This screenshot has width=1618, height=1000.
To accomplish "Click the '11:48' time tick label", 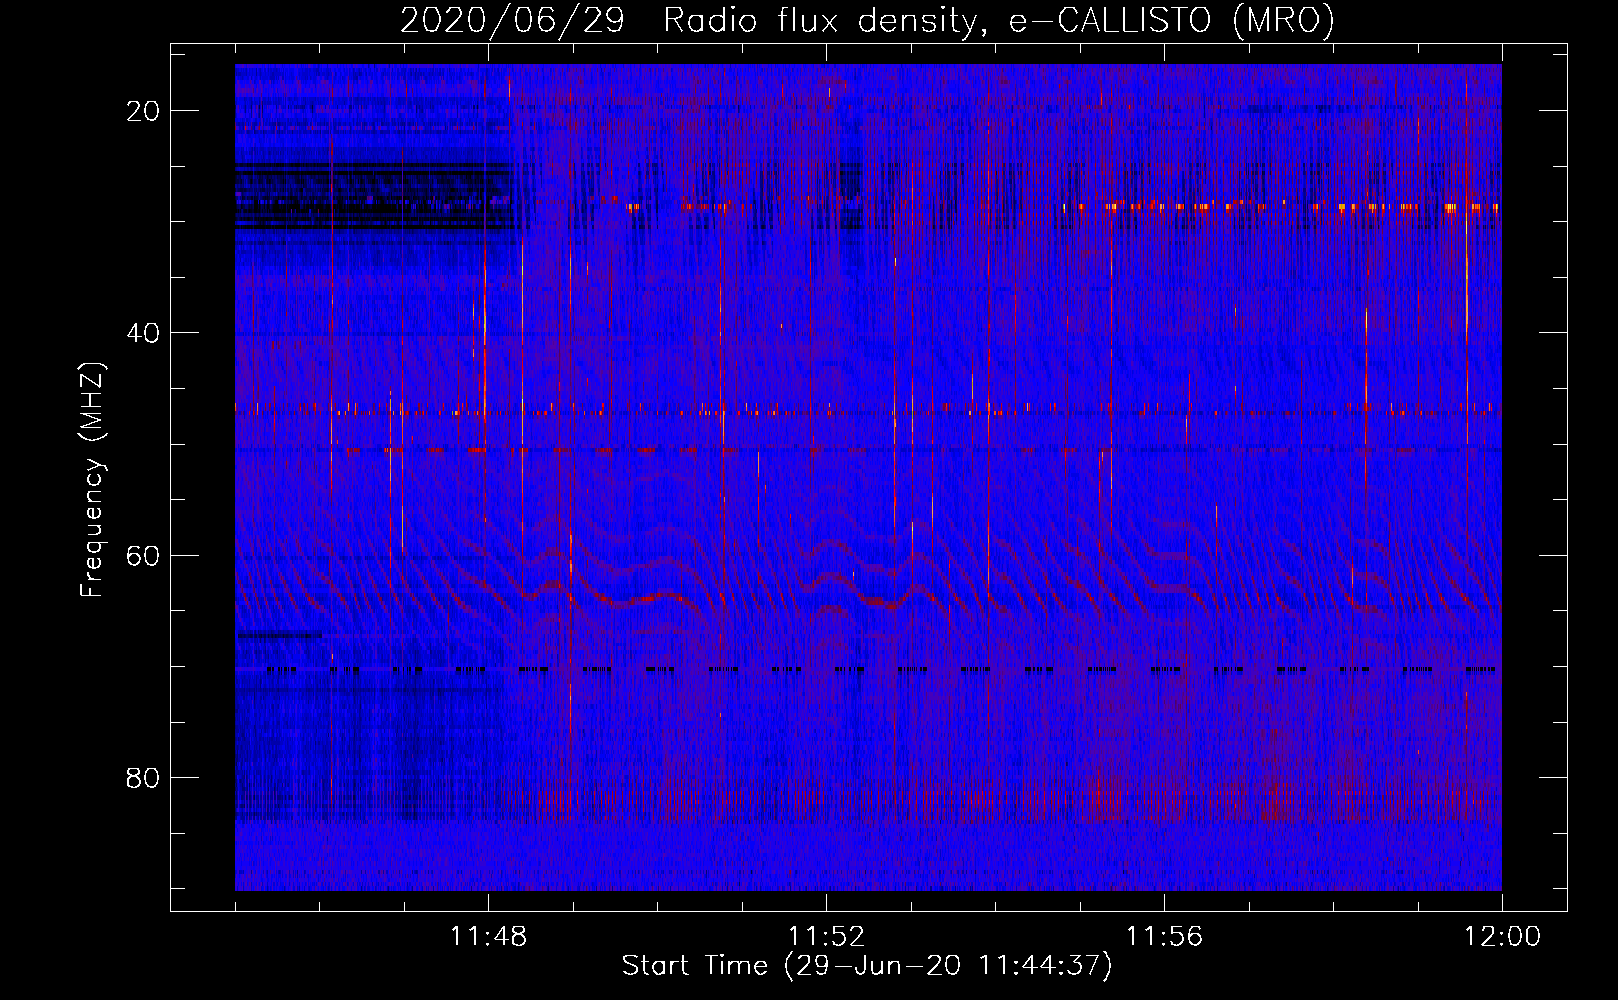I will click(x=488, y=937).
